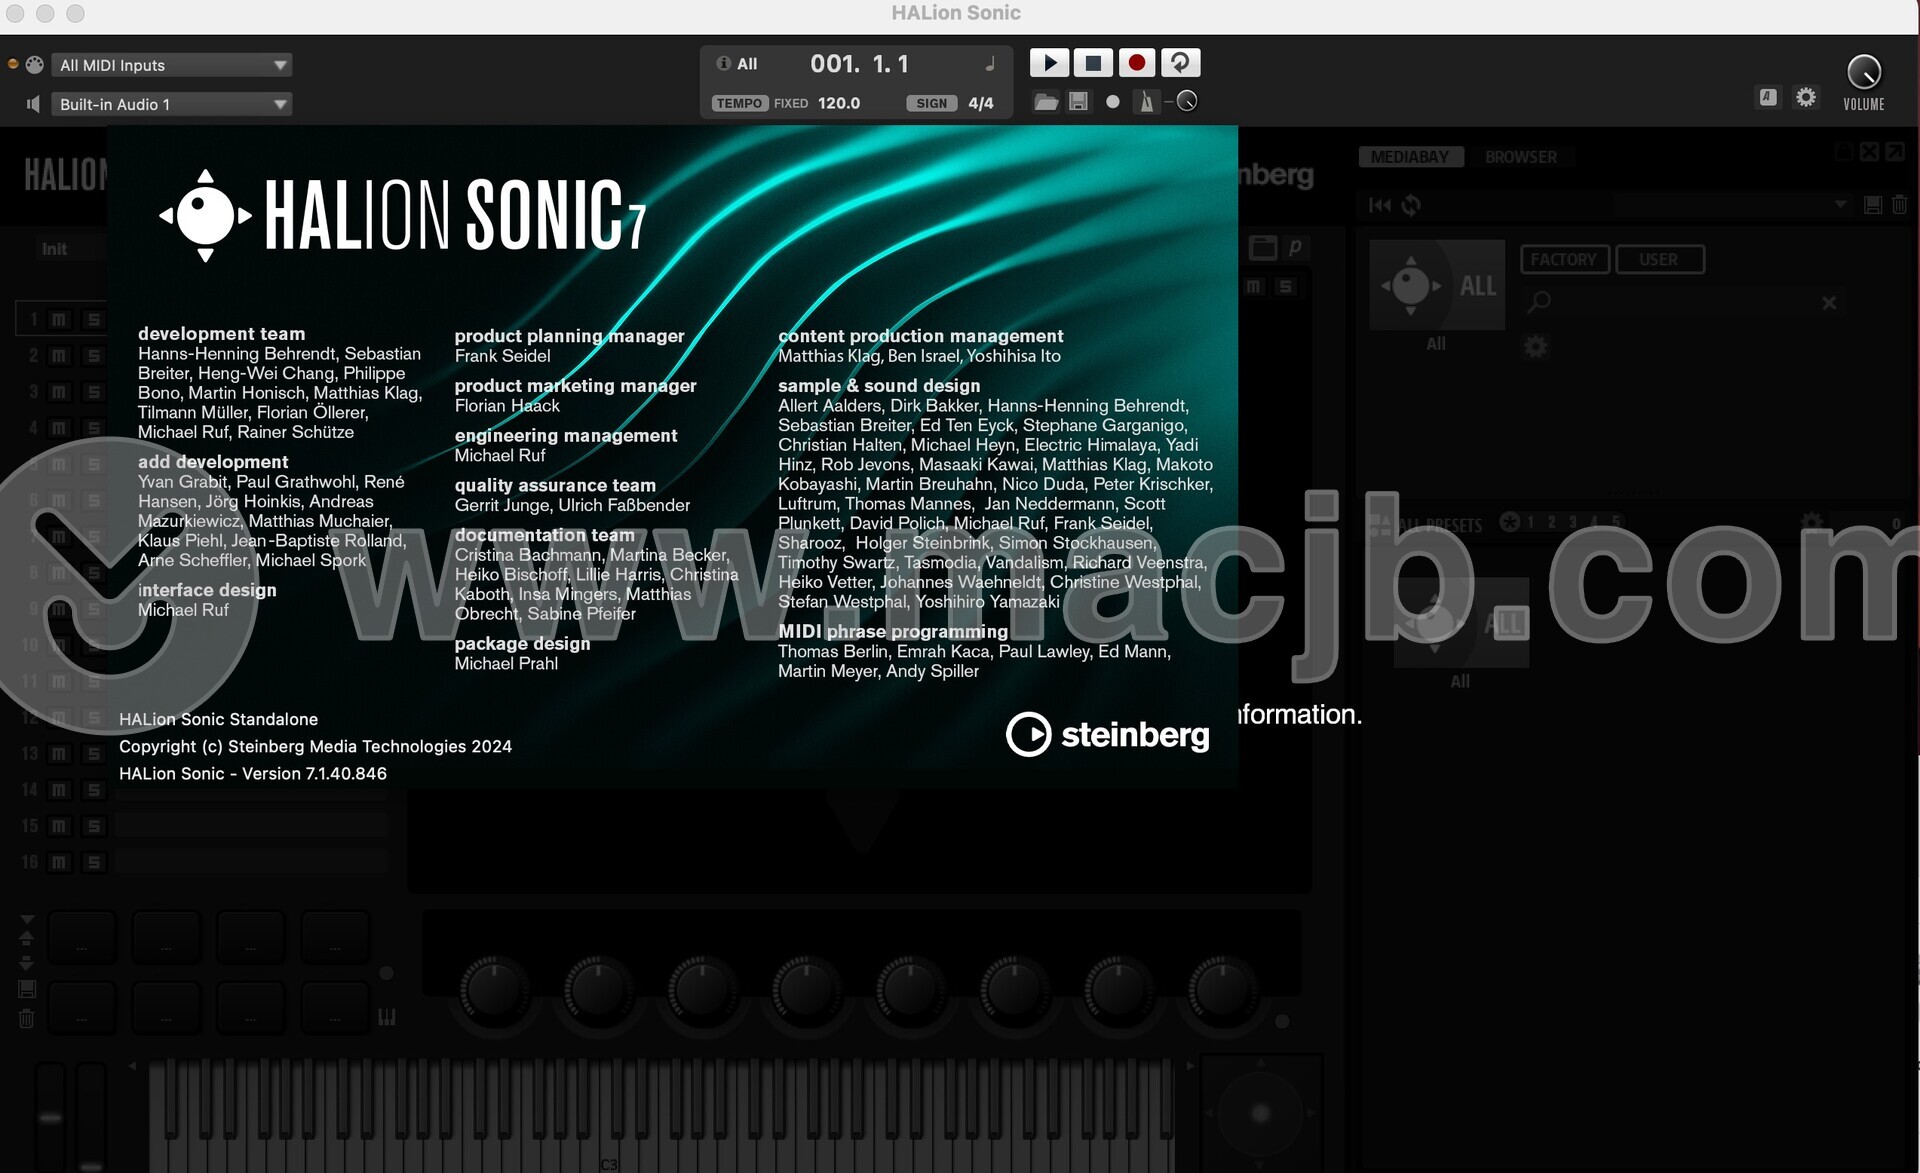
Task: Select the FACTORY filter button
Action: point(1564,259)
